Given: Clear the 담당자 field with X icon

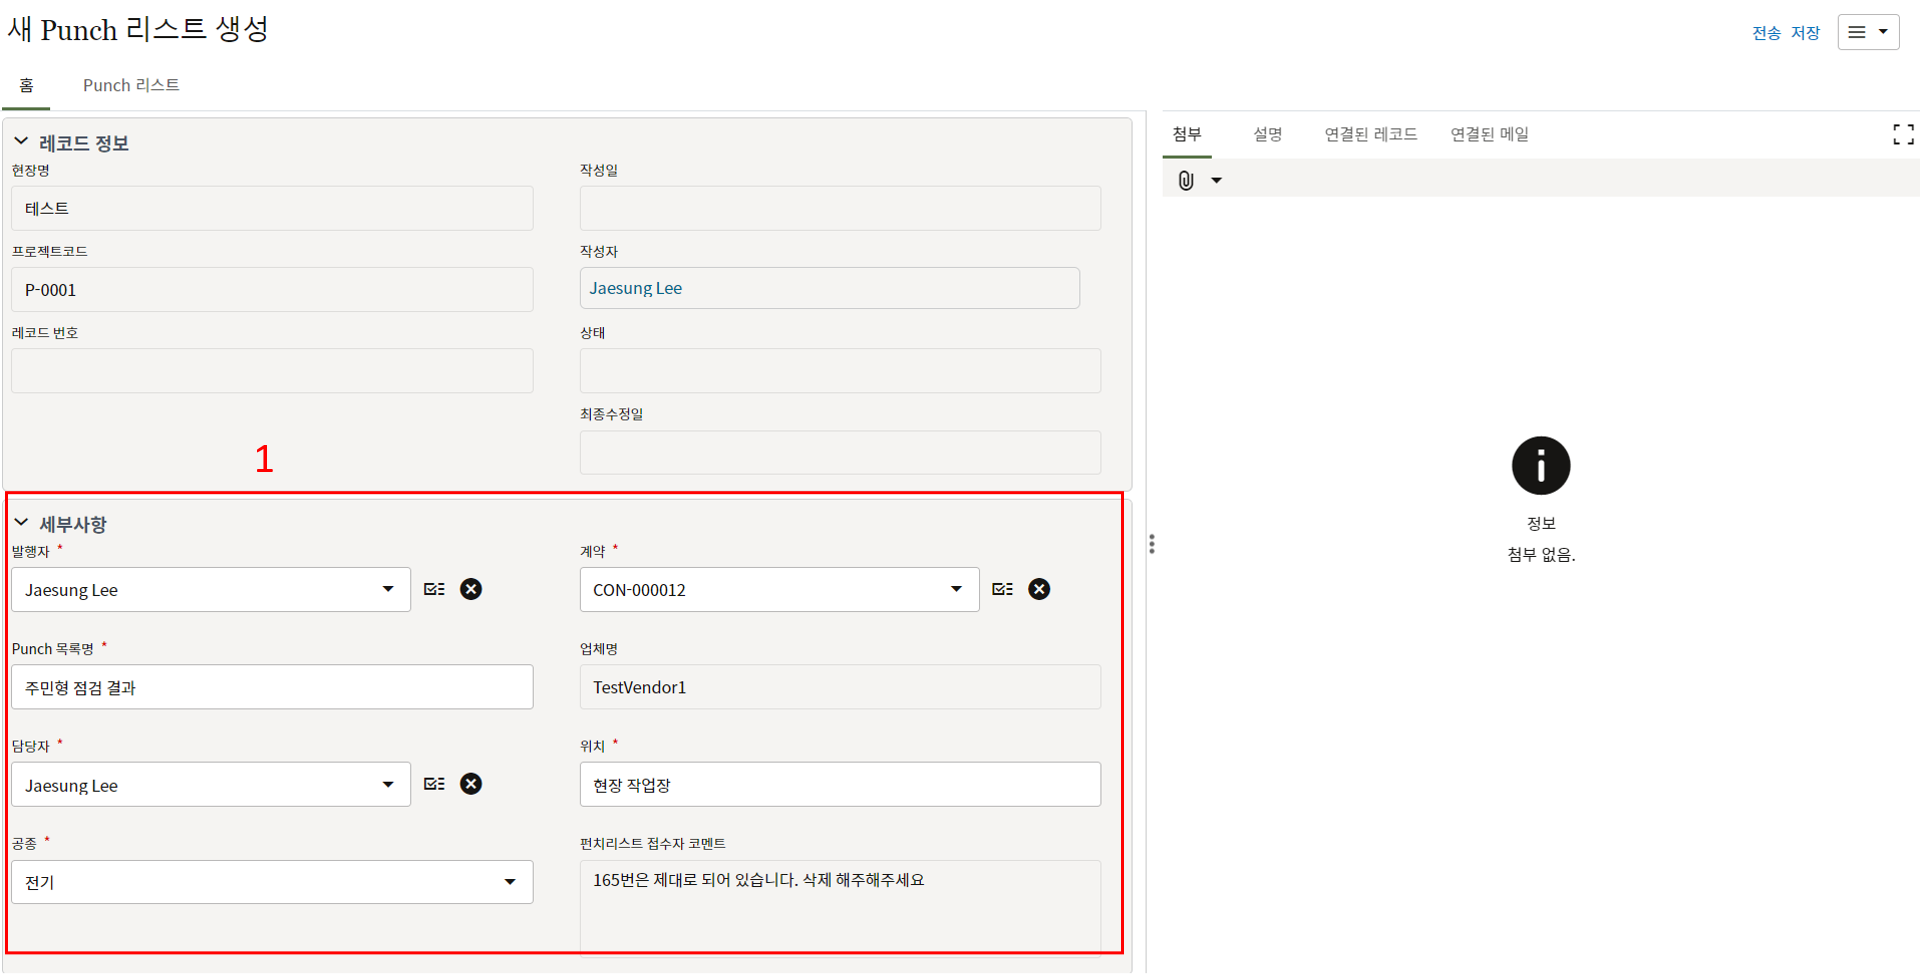Looking at the screenshot, I should 471,784.
